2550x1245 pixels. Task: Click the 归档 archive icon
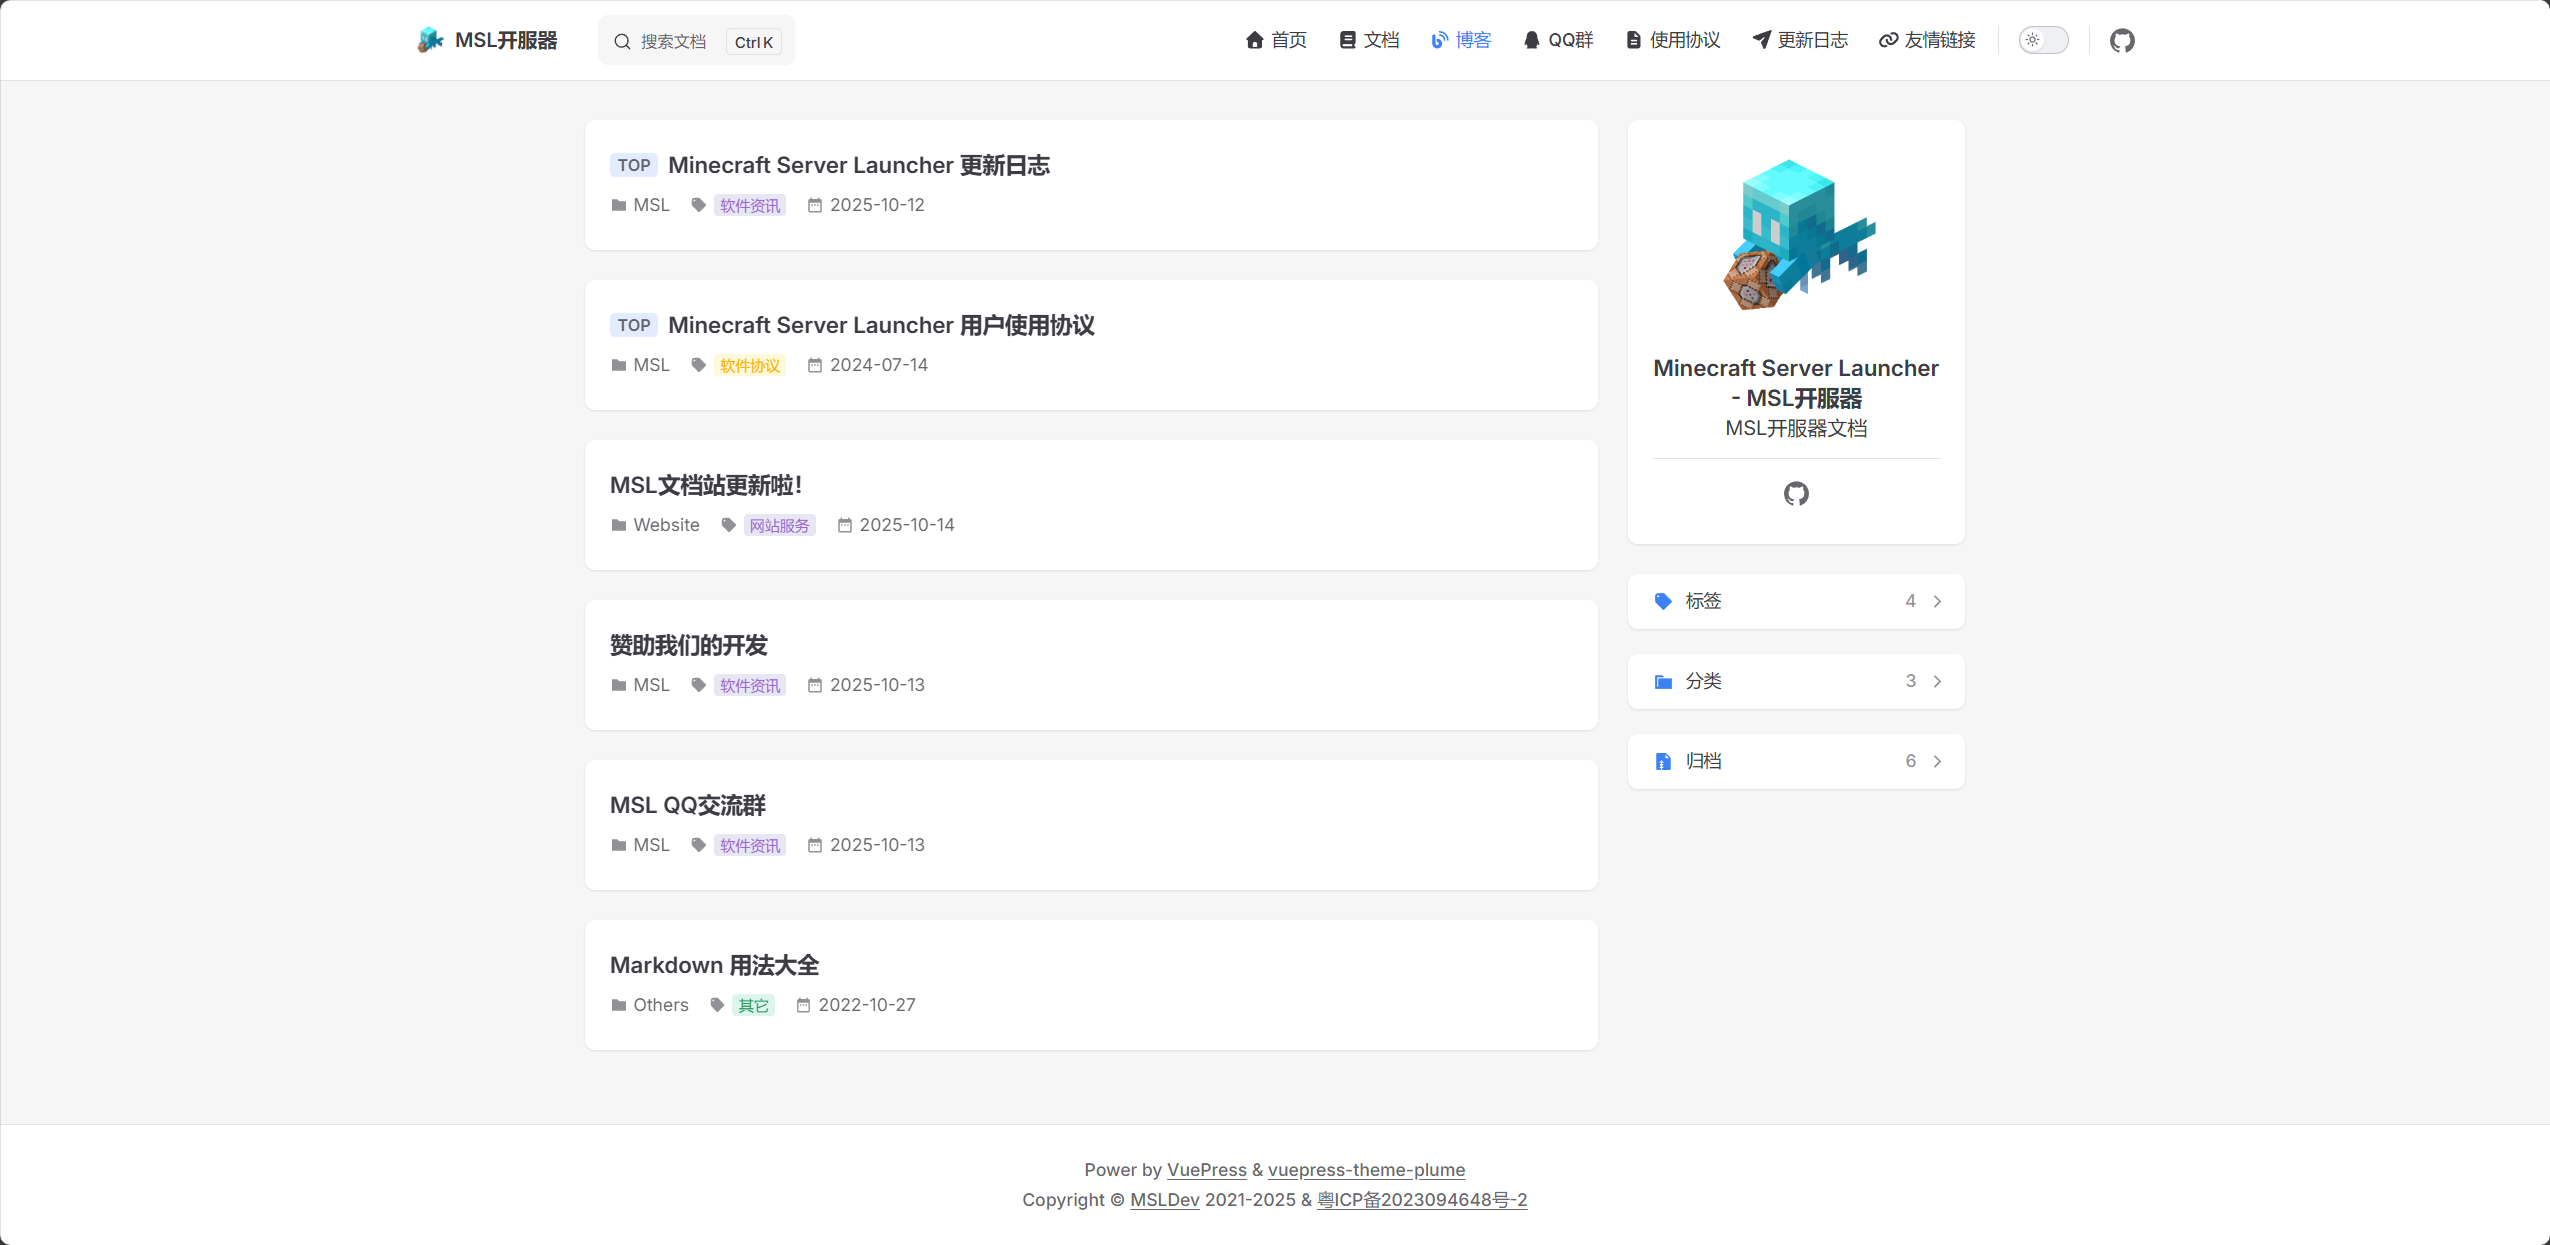(x=1663, y=761)
